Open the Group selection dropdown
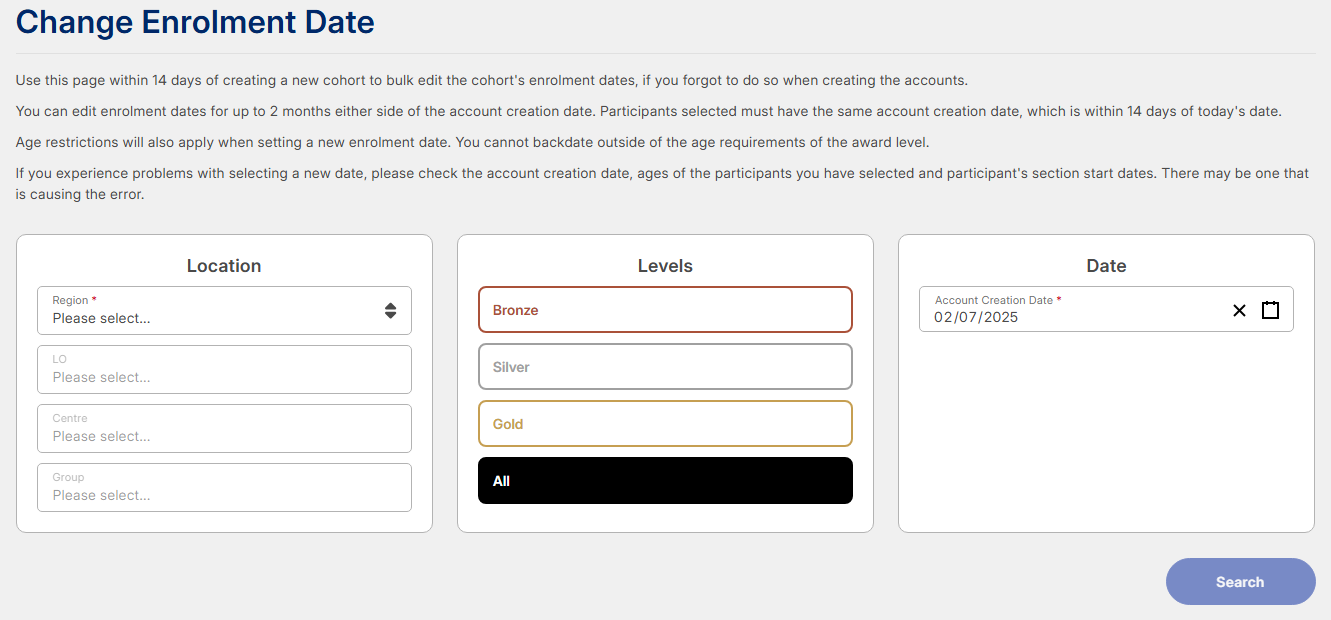This screenshot has width=1331, height=620. (224, 488)
